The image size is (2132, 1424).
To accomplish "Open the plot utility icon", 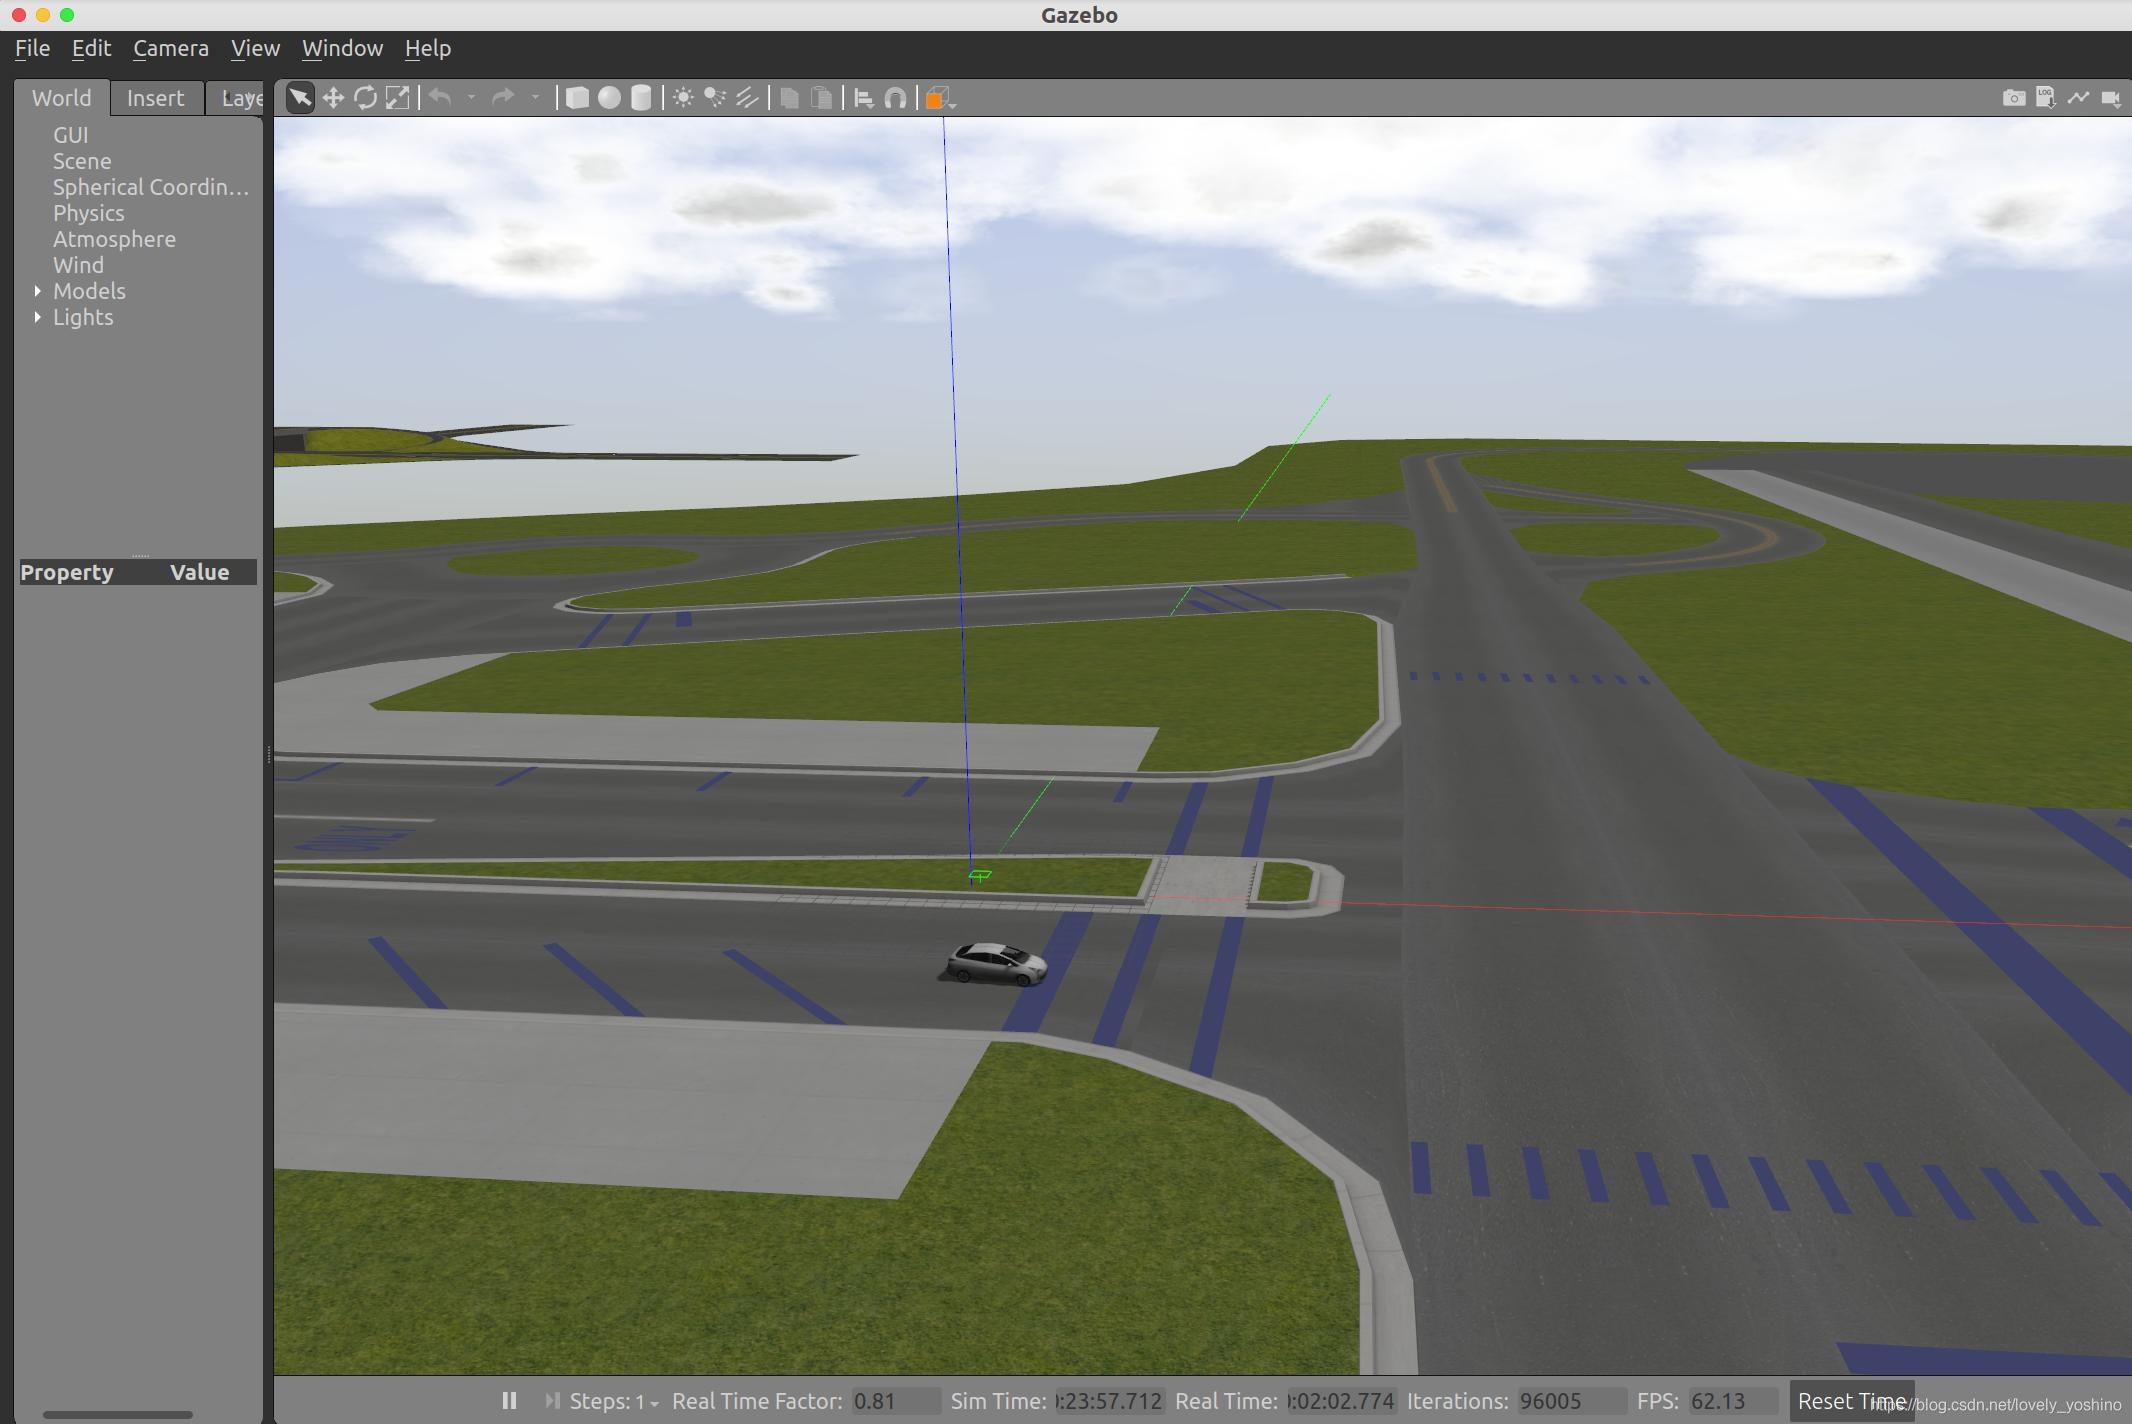I will tap(2078, 98).
